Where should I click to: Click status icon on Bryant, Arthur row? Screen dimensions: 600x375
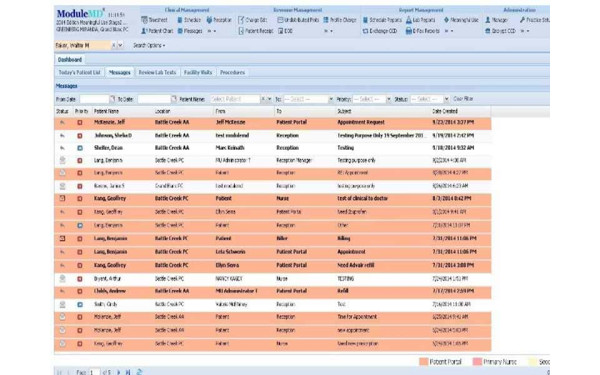click(x=62, y=279)
